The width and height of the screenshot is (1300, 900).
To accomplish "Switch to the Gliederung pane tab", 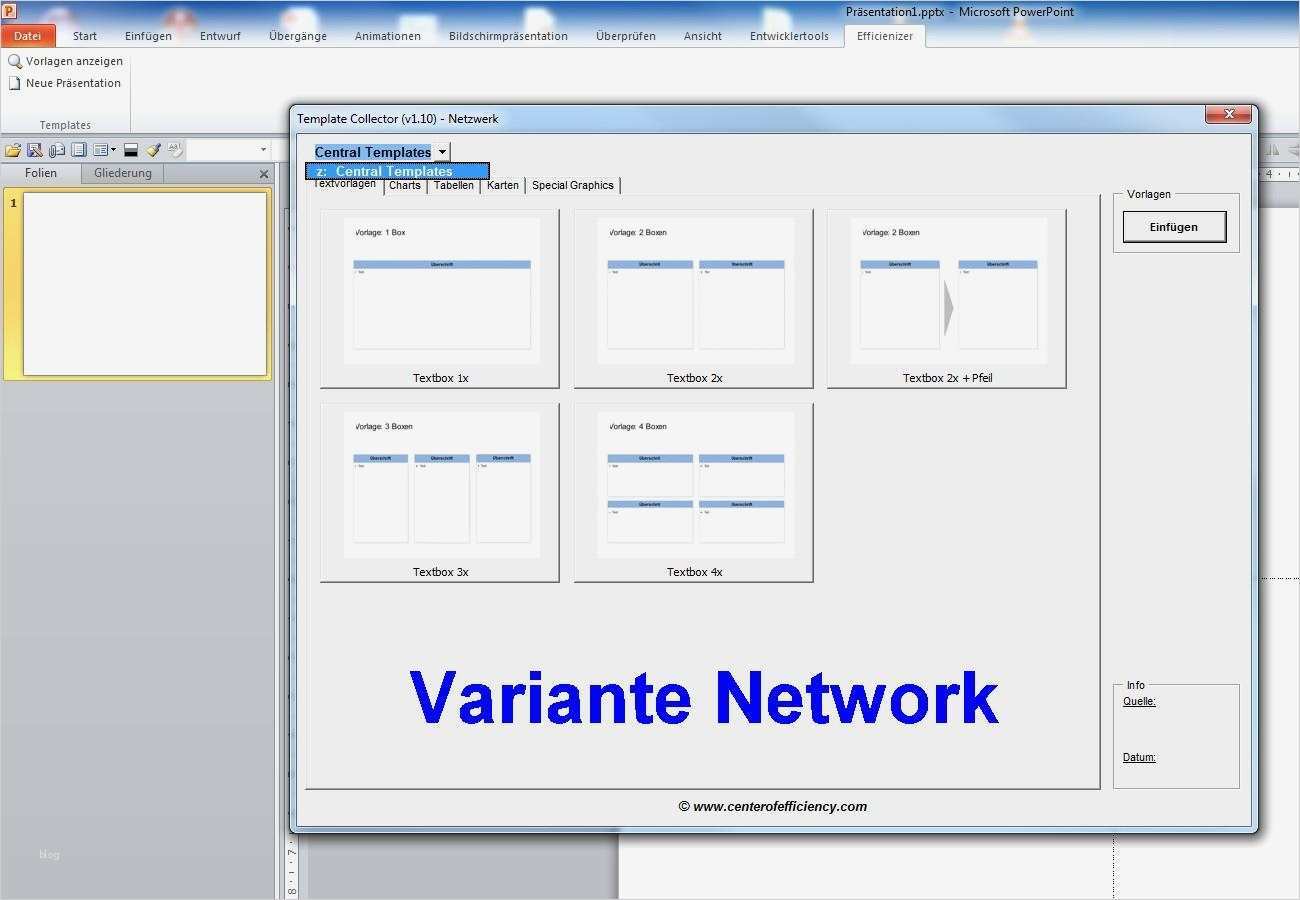I will coord(123,173).
